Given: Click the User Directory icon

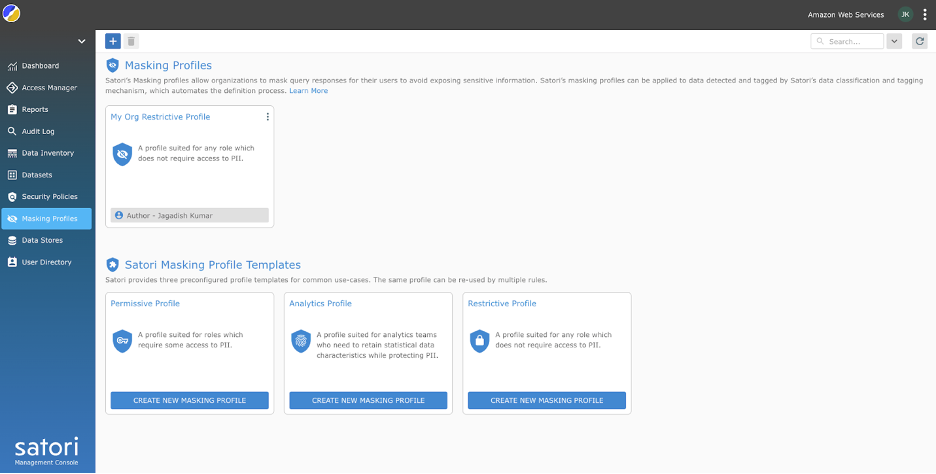Looking at the screenshot, I should click(12, 262).
